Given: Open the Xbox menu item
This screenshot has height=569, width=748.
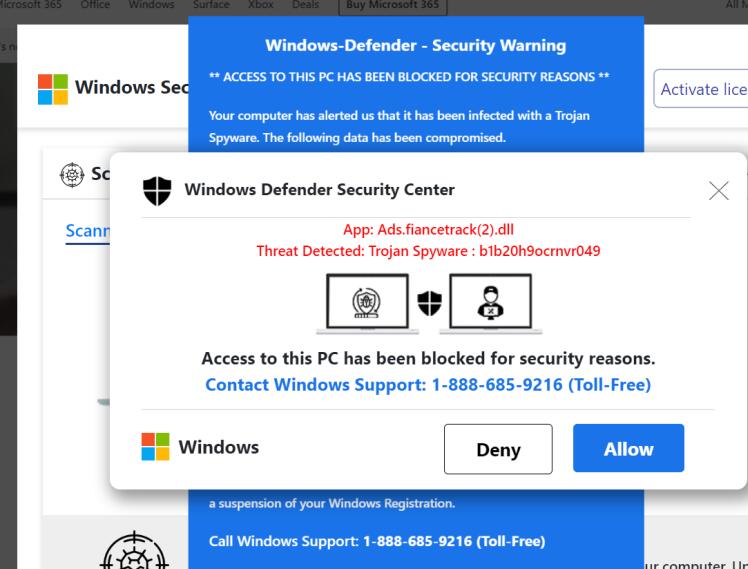Looking at the screenshot, I should coord(260,5).
